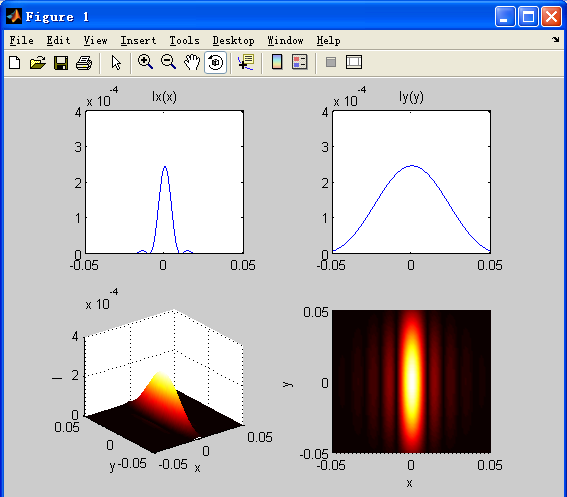Viewport: 567px width, 497px height.
Task: Open the Help menu
Action: (x=328, y=41)
